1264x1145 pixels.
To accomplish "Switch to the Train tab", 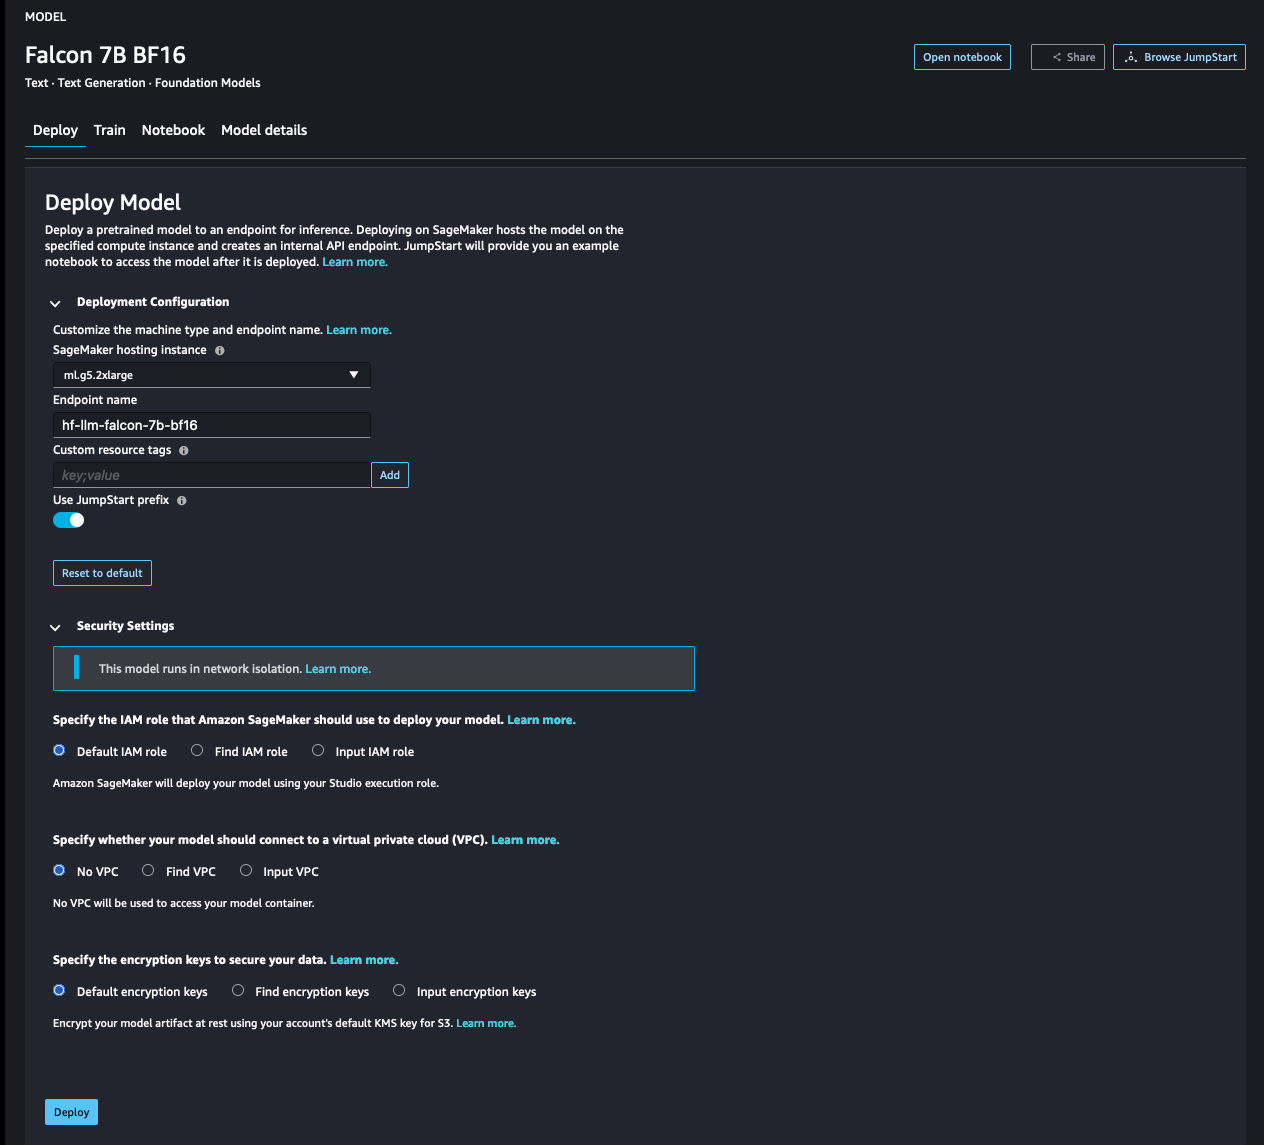I will pyautogui.click(x=110, y=130).
